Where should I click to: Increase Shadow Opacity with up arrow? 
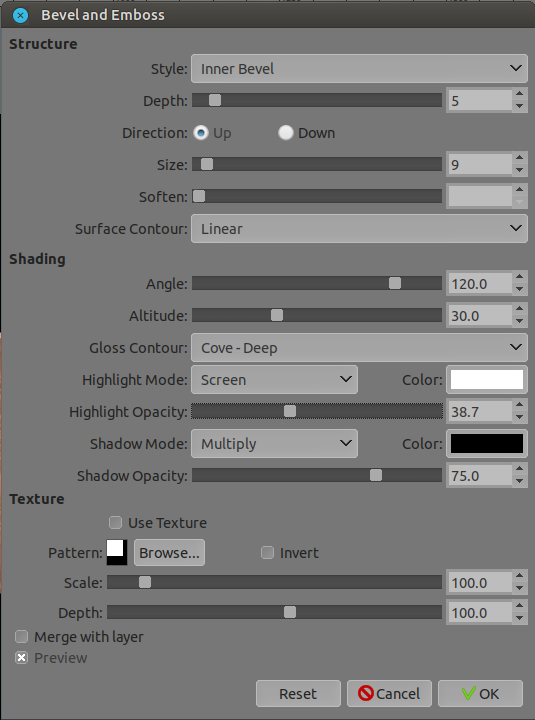[520, 469]
